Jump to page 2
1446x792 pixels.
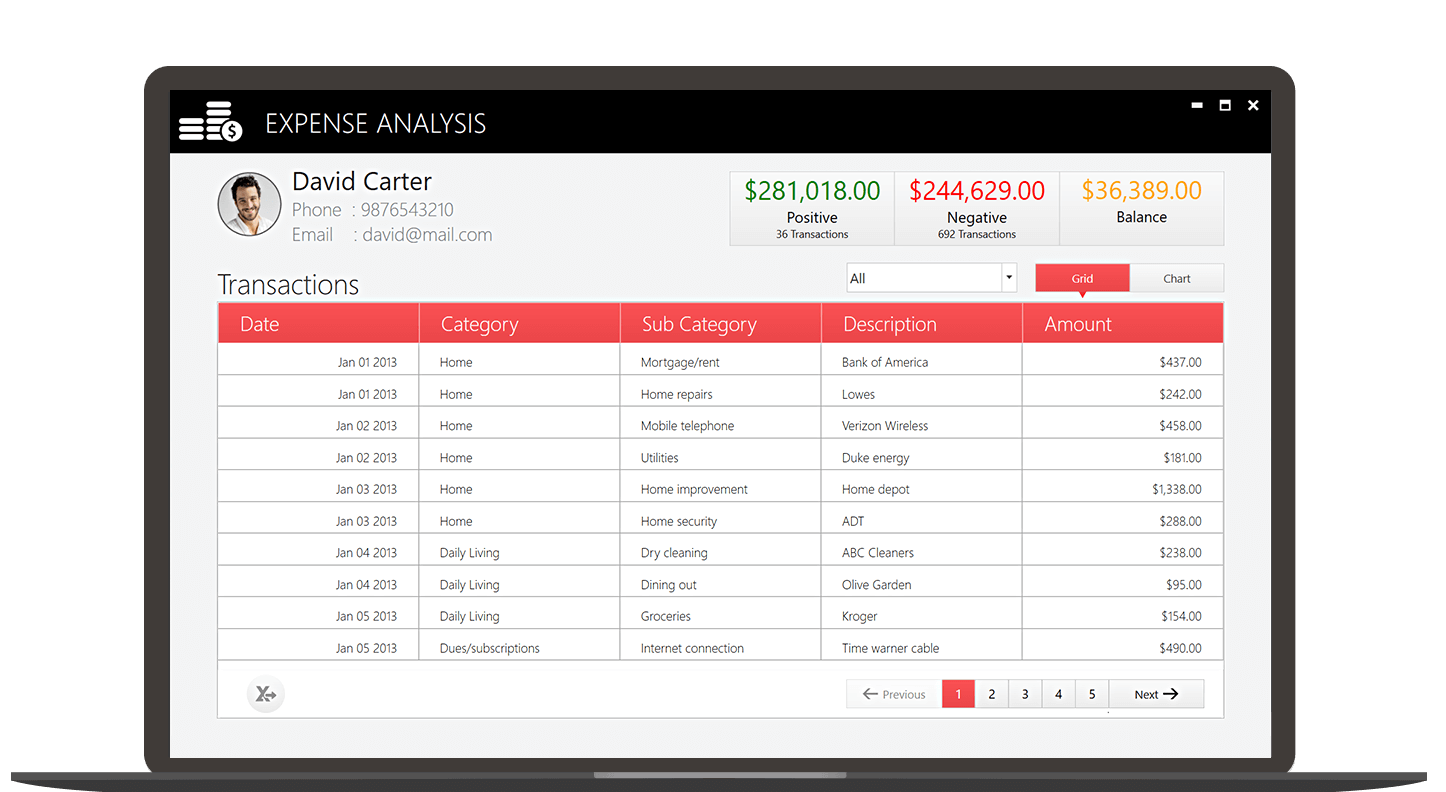point(991,694)
